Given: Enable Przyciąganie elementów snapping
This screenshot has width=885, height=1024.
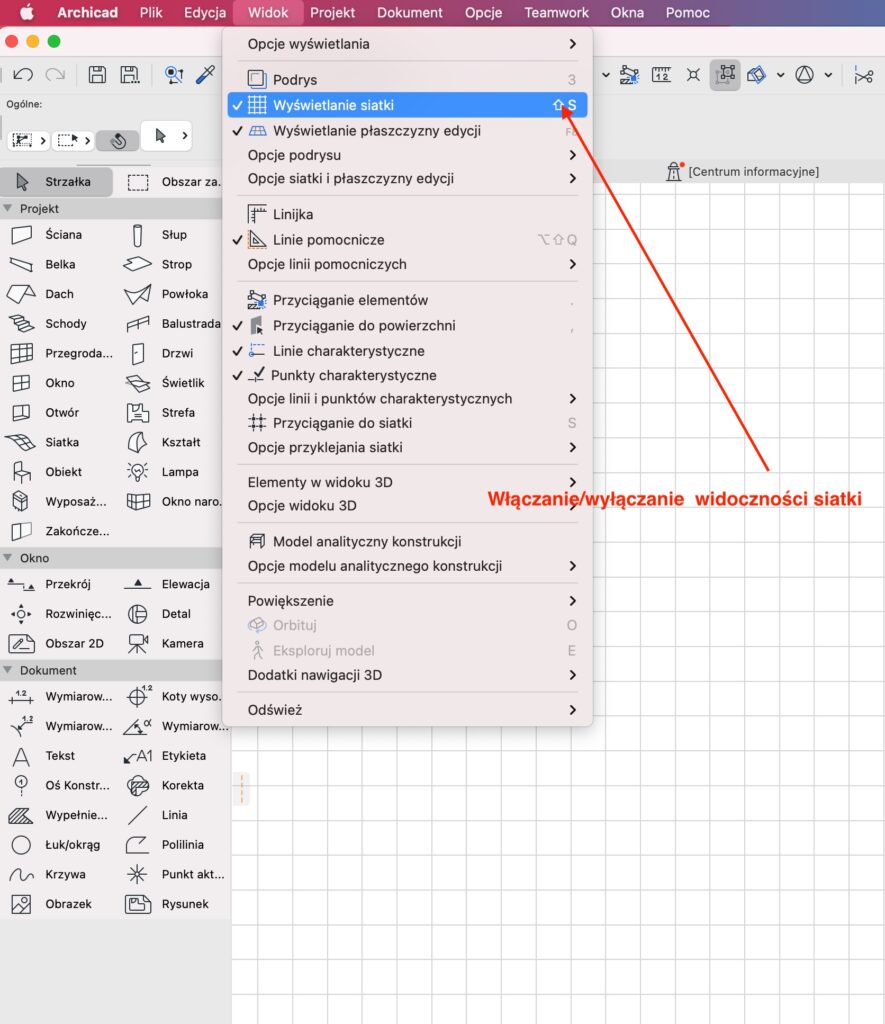Looking at the screenshot, I should (407, 300).
